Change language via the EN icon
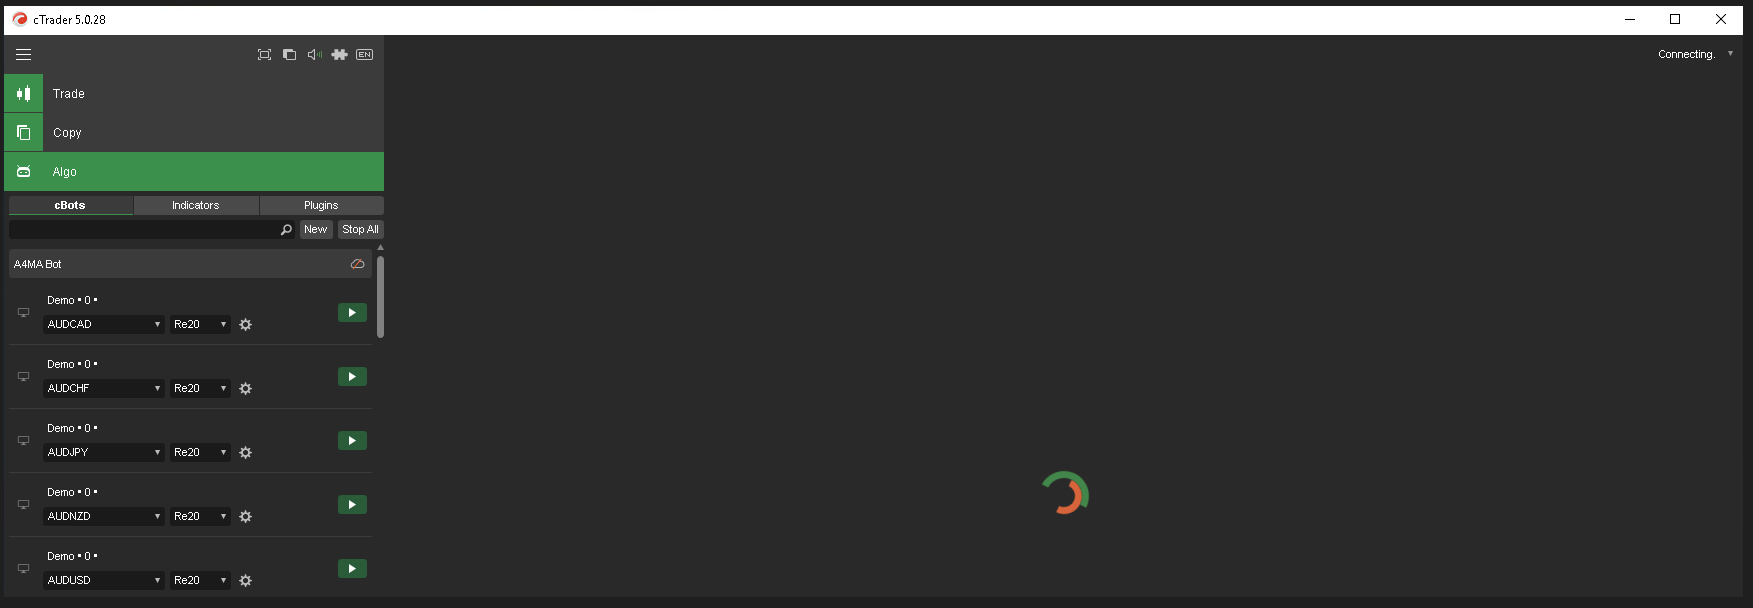1753x608 pixels. (x=365, y=55)
